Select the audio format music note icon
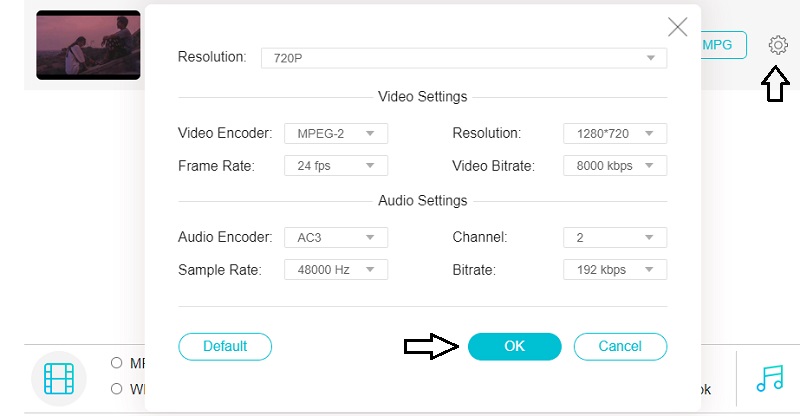The width and height of the screenshot is (800, 416). pyautogui.click(x=769, y=377)
